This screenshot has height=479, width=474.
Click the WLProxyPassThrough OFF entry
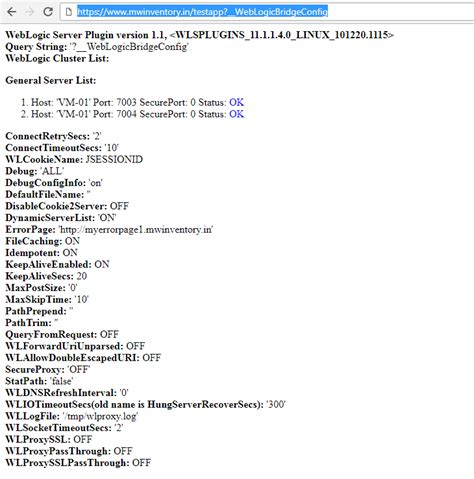click(x=69, y=451)
